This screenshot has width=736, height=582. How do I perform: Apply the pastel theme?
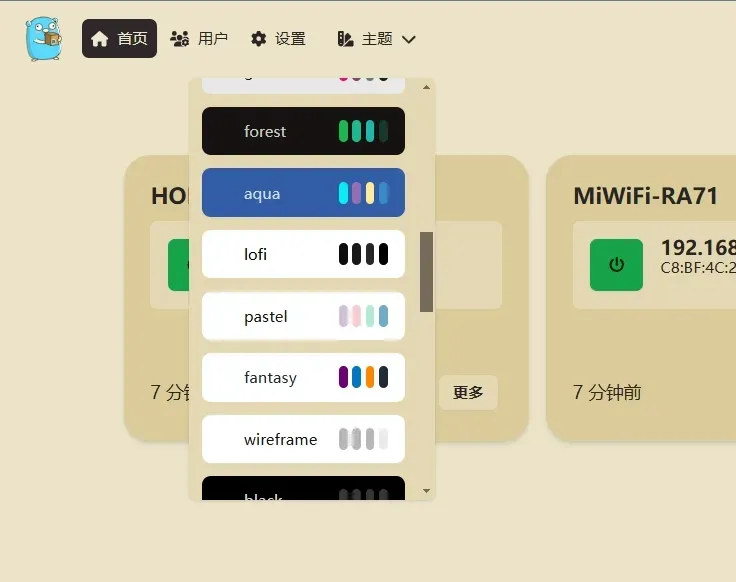[303, 316]
